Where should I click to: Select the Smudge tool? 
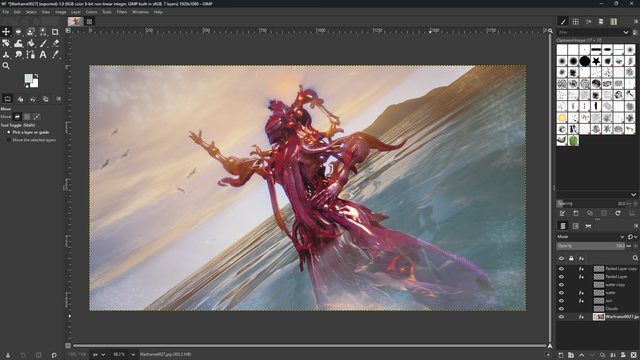(18, 54)
